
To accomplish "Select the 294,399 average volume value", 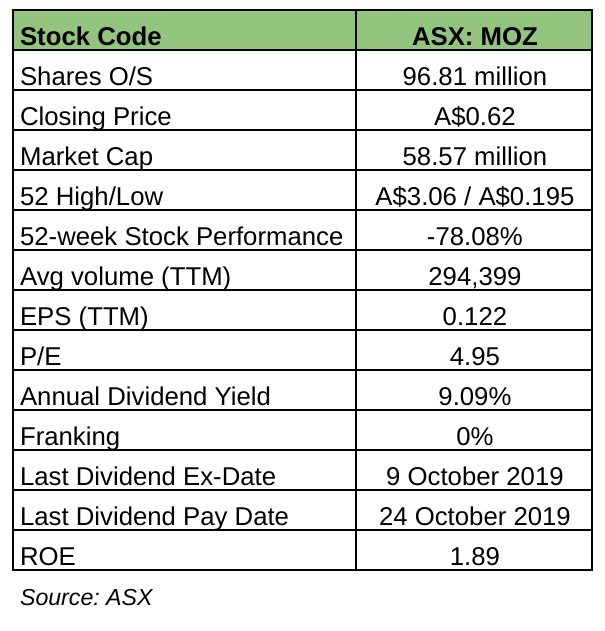I will click(x=475, y=276).
